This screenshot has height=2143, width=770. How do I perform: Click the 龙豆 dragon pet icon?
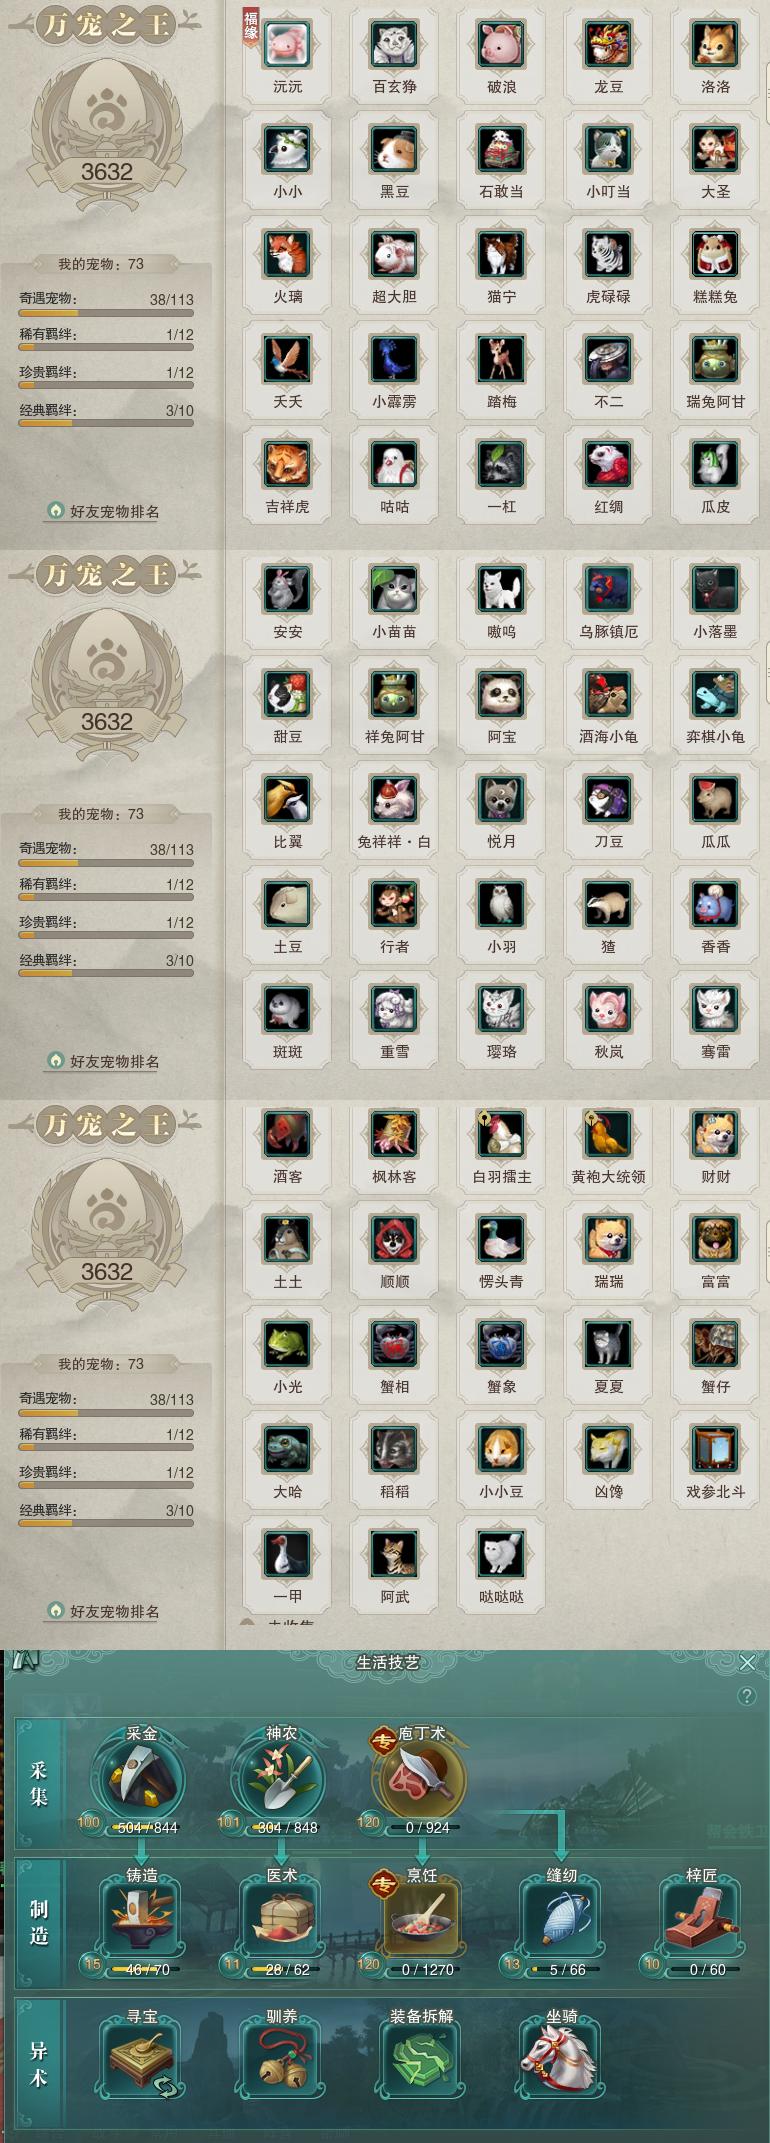[x=608, y=45]
